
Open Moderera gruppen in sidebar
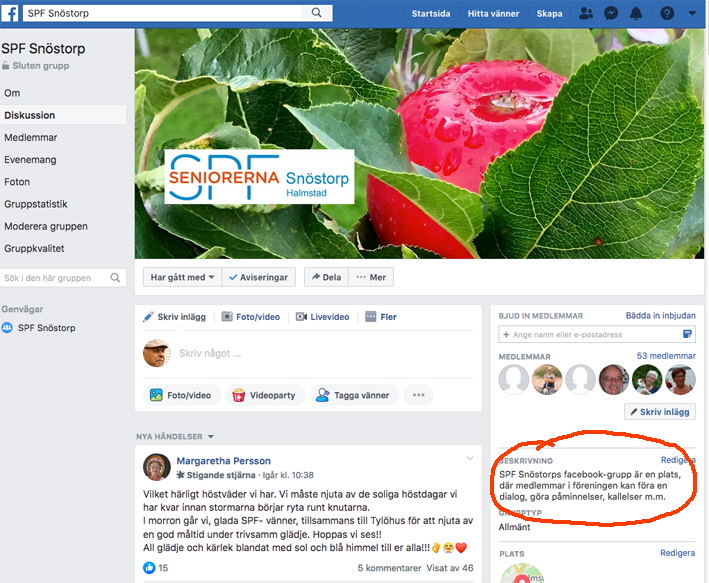46,226
